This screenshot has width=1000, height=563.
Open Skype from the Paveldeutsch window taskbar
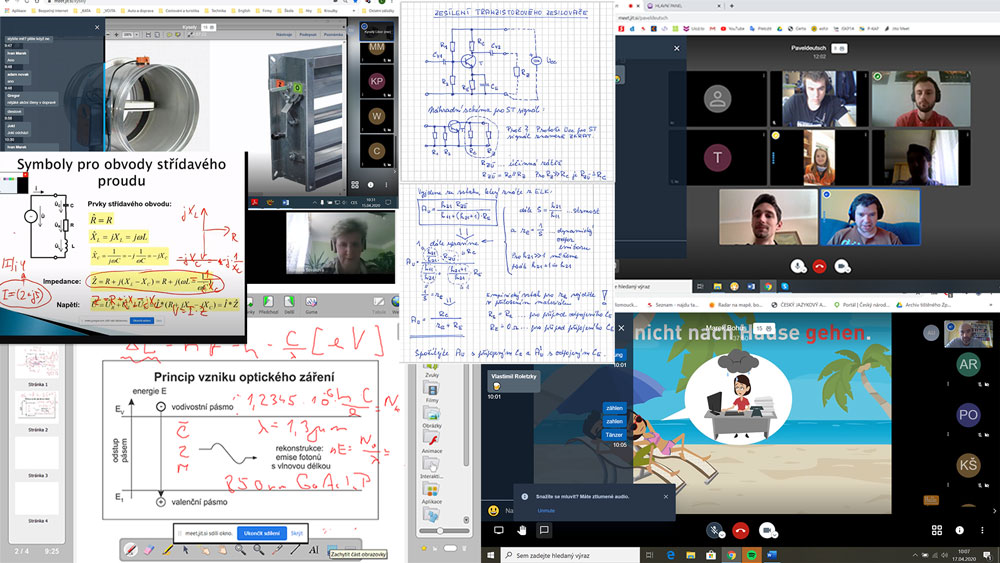pyautogui.click(x=784, y=286)
